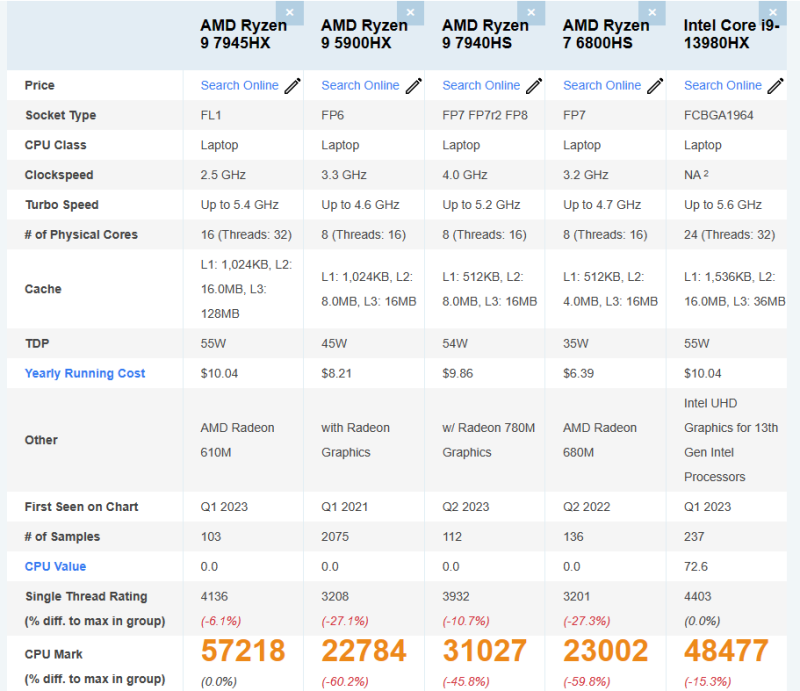Click the -27.3% single thread difference
The height and width of the screenshot is (691, 800).
(587, 621)
